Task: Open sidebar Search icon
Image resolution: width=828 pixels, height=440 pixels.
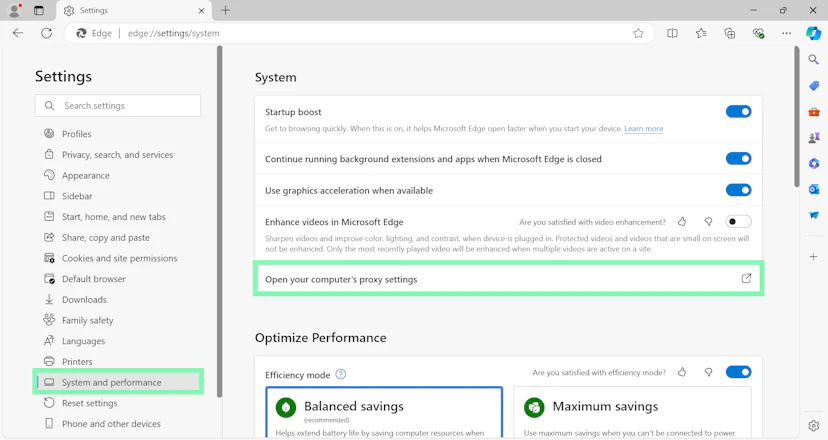Action: tap(814, 60)
